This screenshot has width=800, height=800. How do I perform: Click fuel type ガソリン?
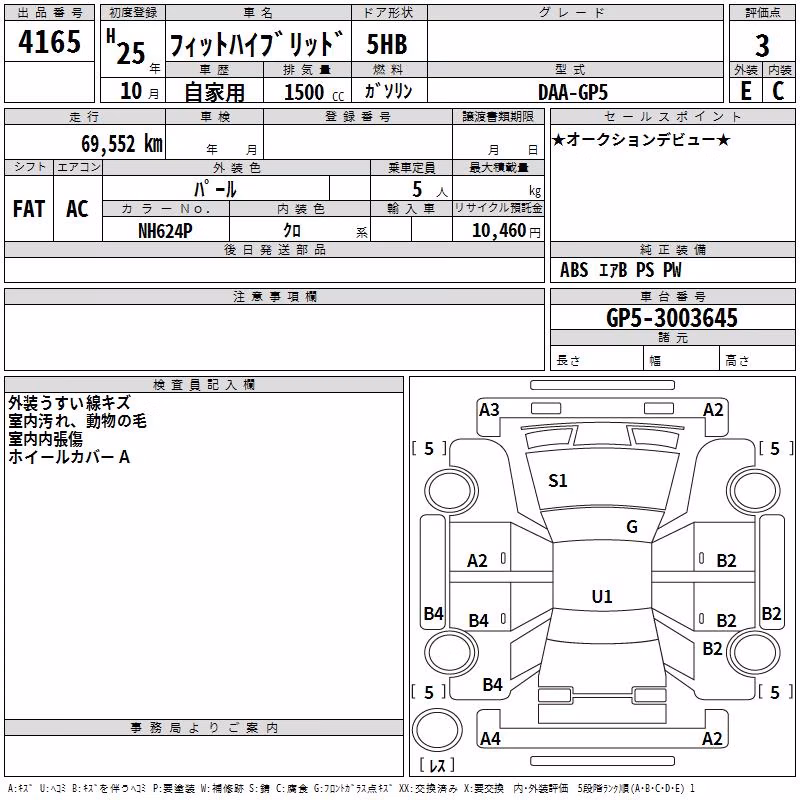tap(388, 91)
